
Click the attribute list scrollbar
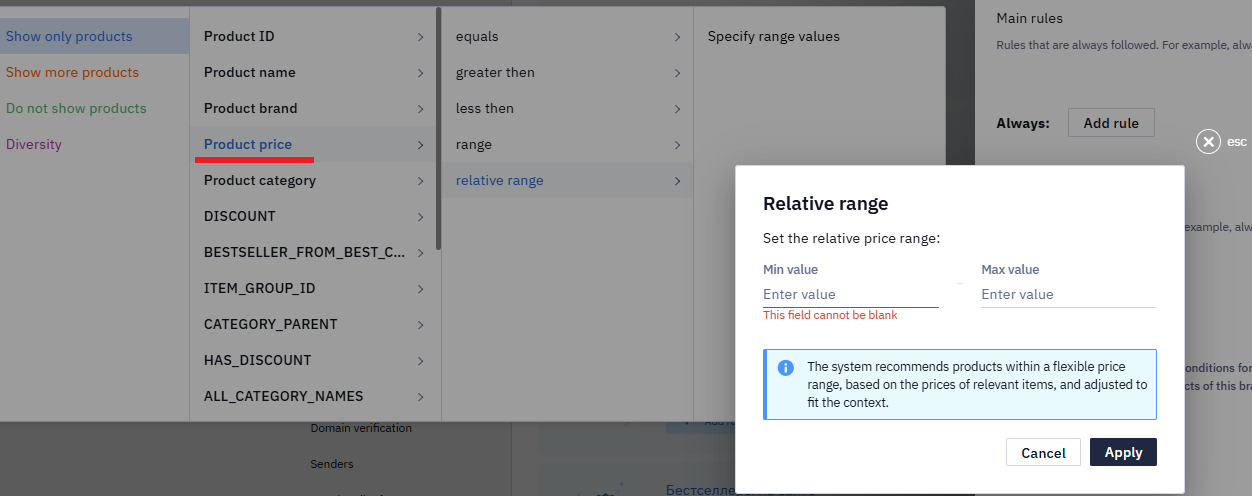coord(438,130)
